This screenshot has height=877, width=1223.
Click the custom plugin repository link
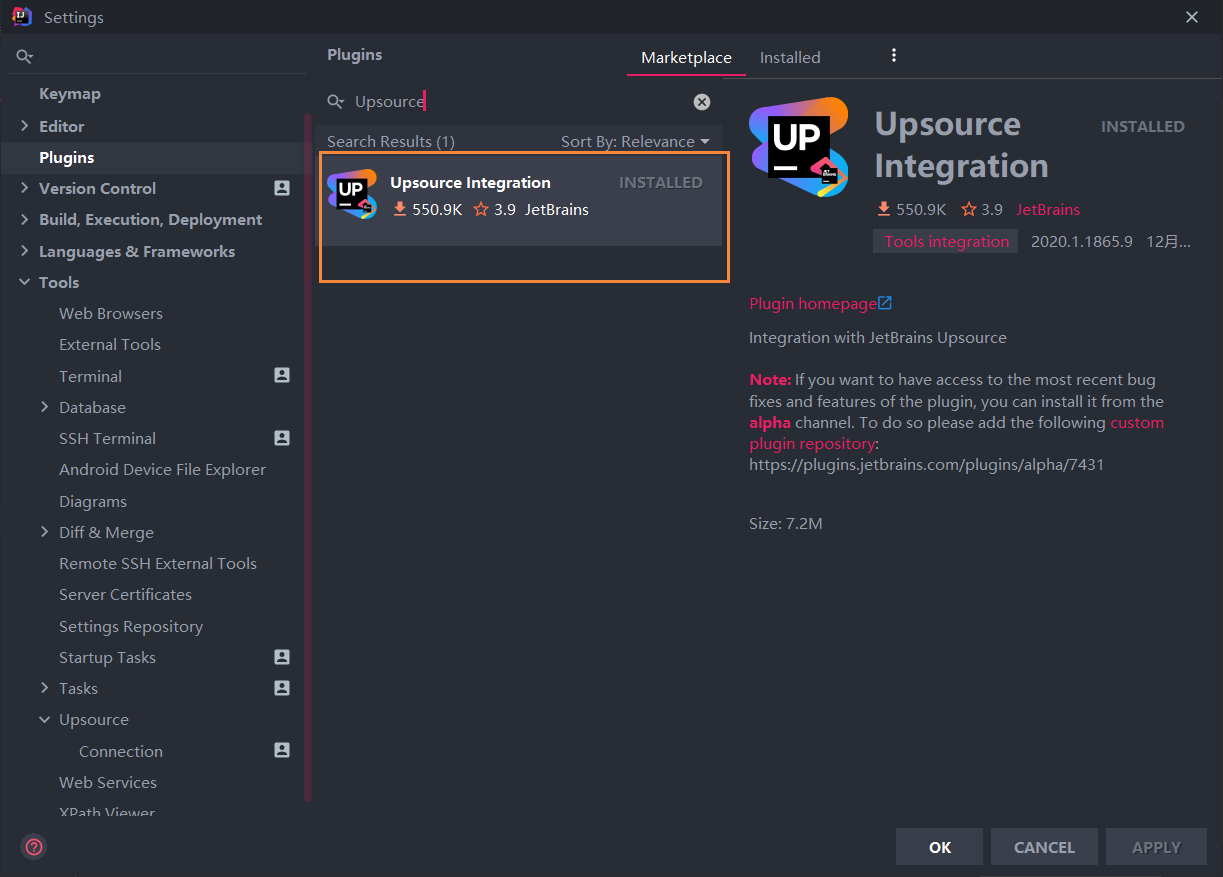pos(957,433)
